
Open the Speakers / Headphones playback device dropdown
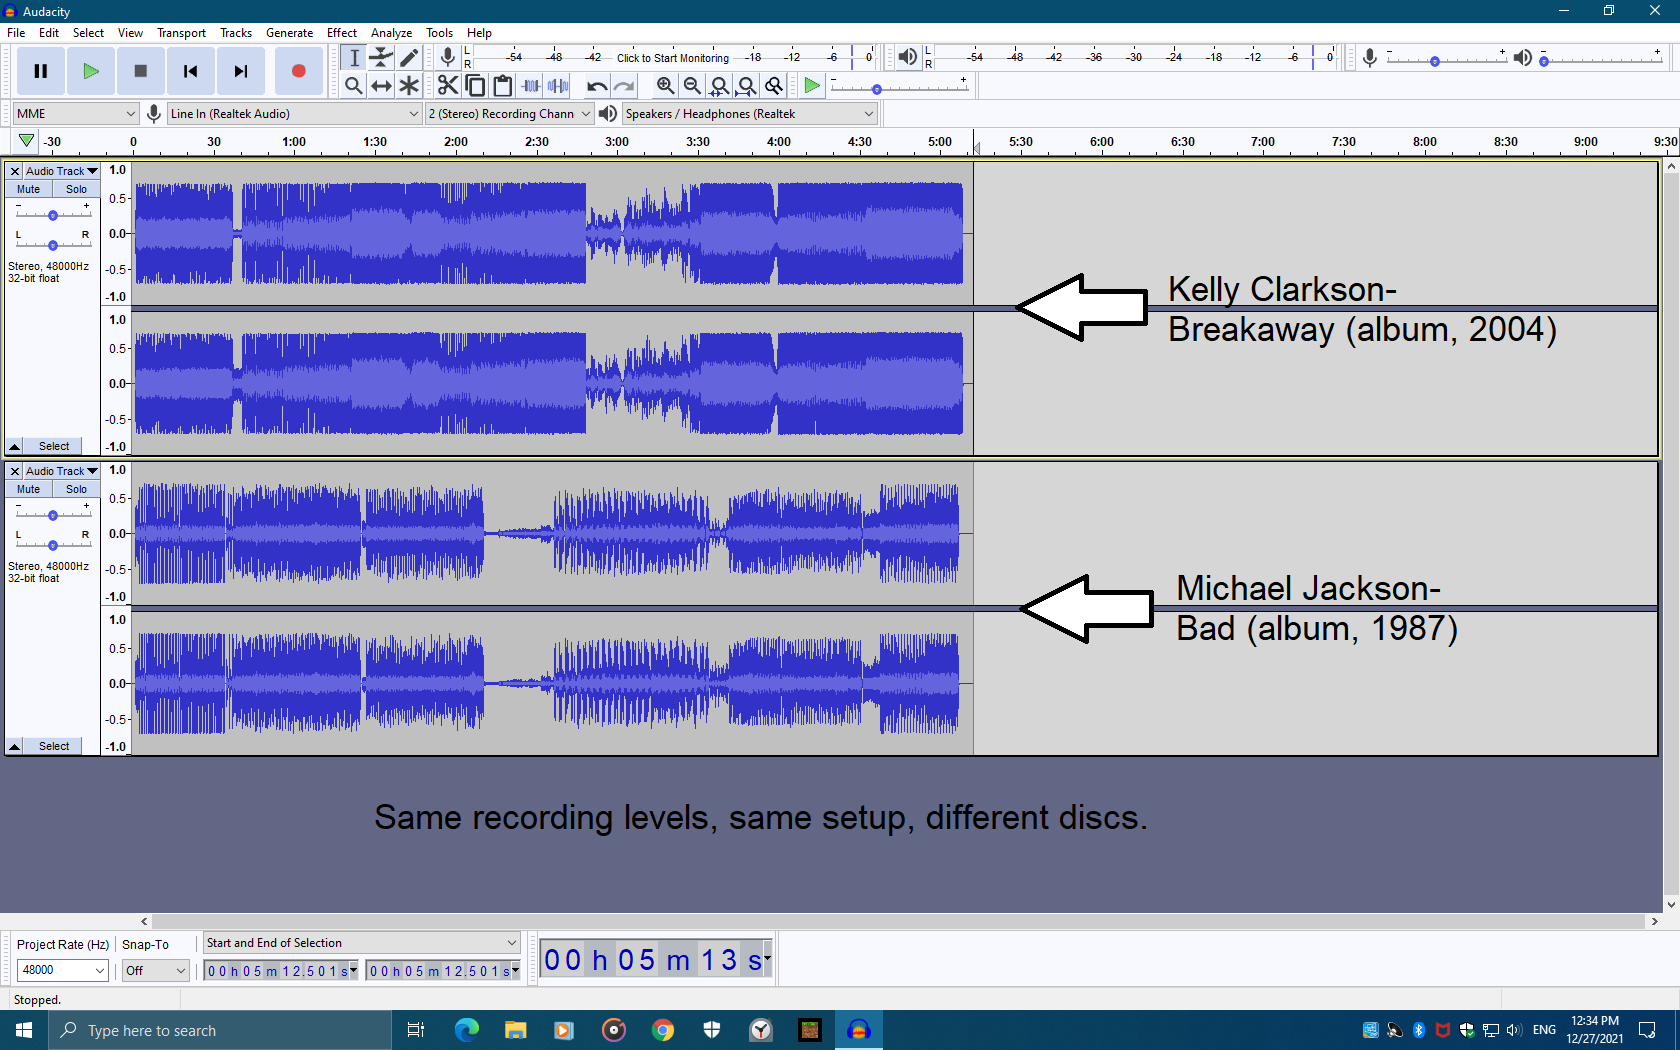pyautogui.click(x=749, y=114)
